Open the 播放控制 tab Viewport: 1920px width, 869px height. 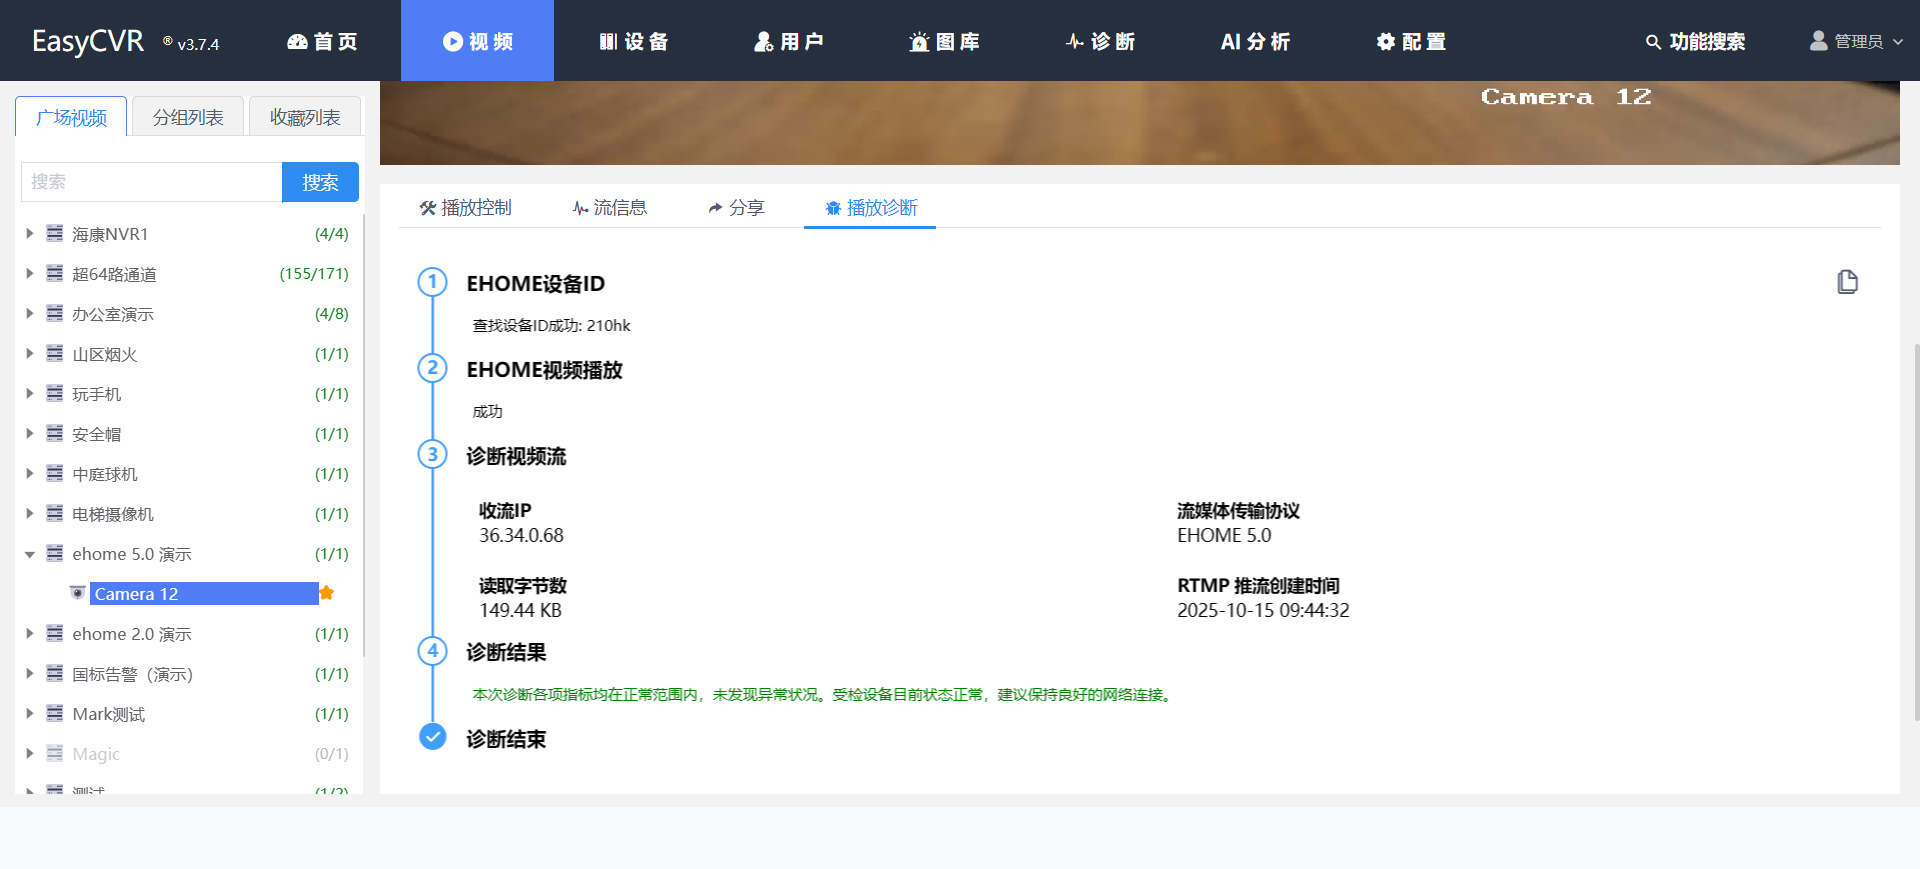[465, 207]
